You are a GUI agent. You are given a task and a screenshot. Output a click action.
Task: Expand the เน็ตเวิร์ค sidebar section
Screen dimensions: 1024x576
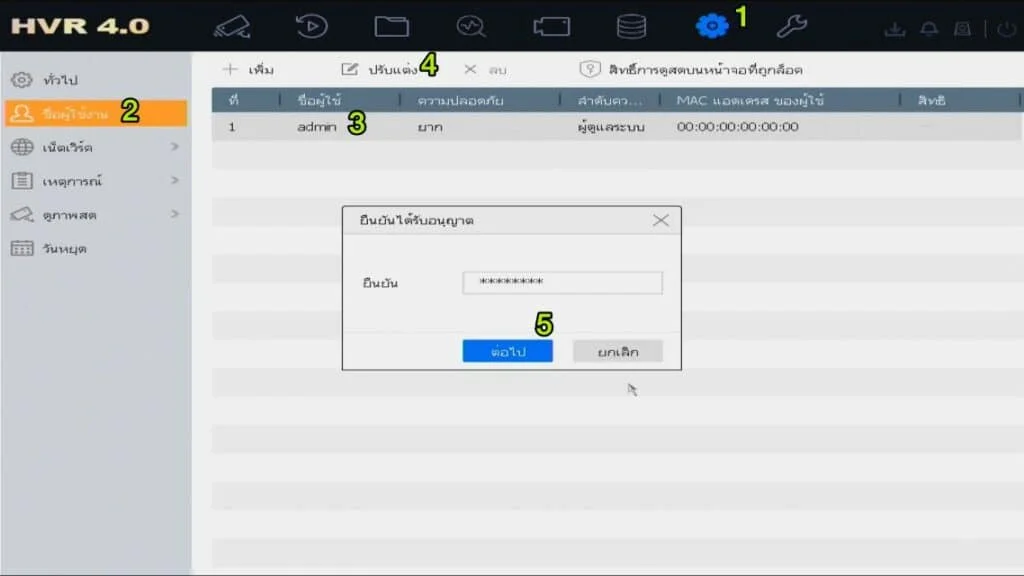pyautogui.click(x=95, y=147)
